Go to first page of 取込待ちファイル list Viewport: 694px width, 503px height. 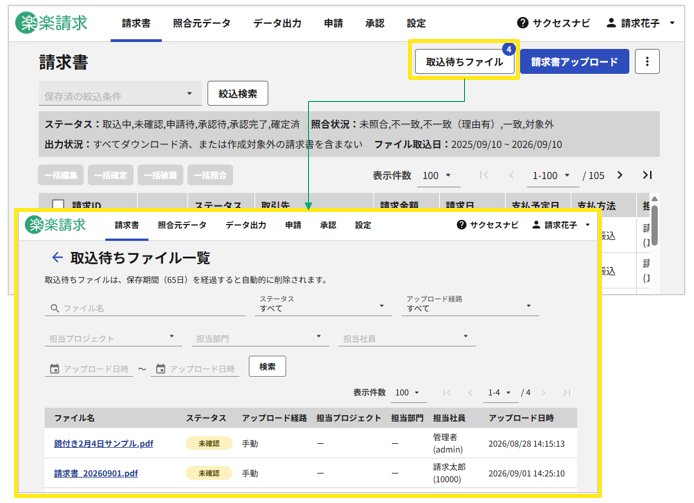click(x=447, y=392)
